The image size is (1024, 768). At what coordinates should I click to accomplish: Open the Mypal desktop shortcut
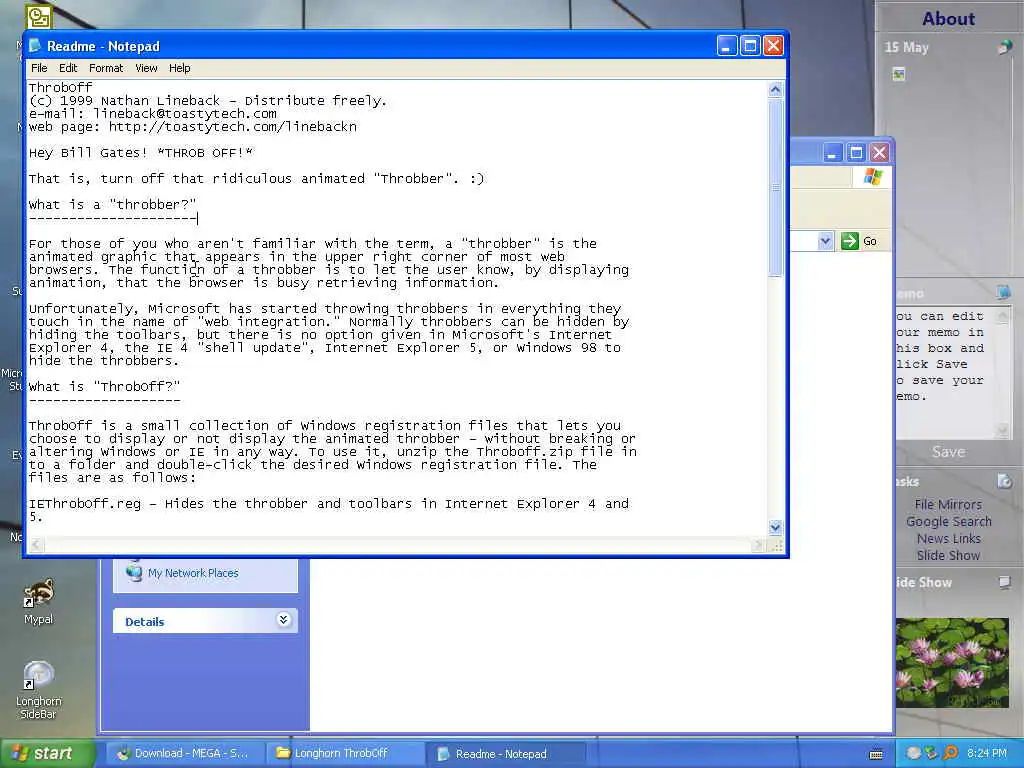[39, 601]
